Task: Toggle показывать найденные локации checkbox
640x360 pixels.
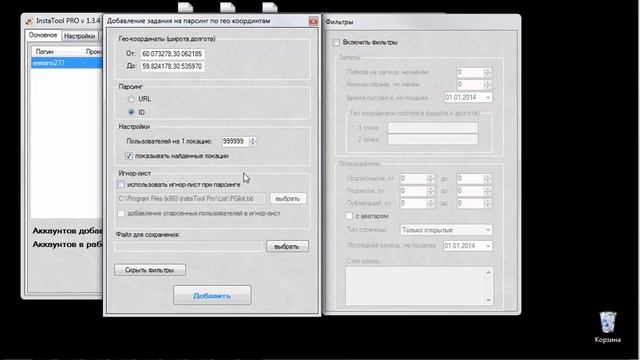Action: (x=129, y=156)
